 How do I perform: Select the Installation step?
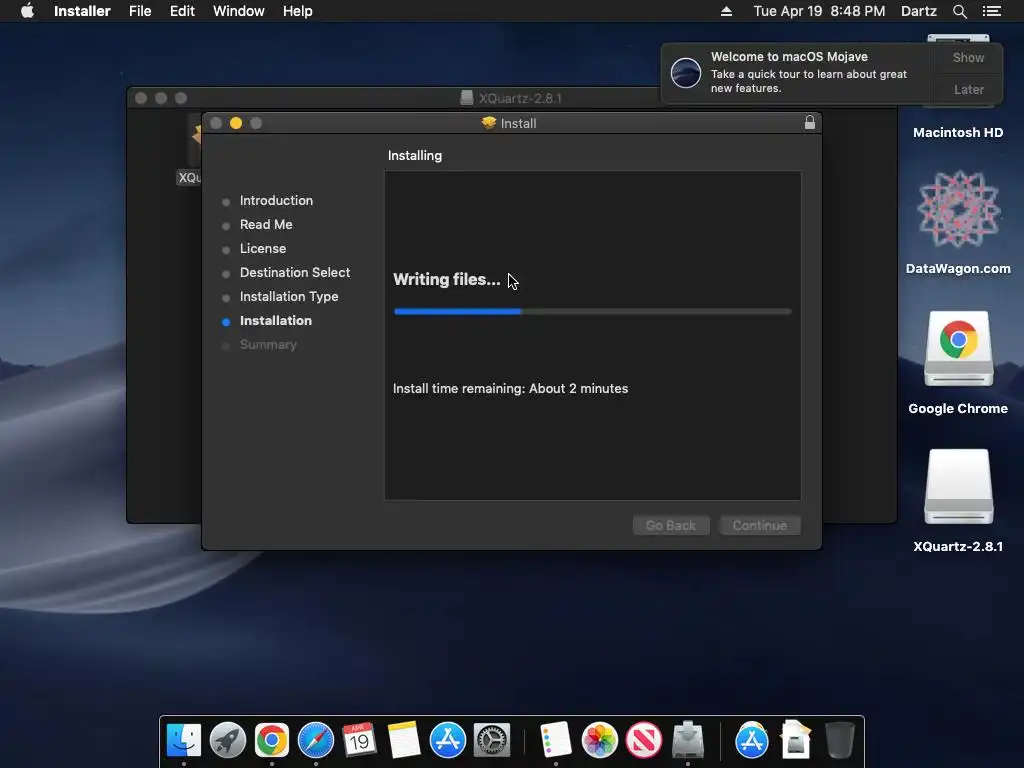click(x=276, y=321)
